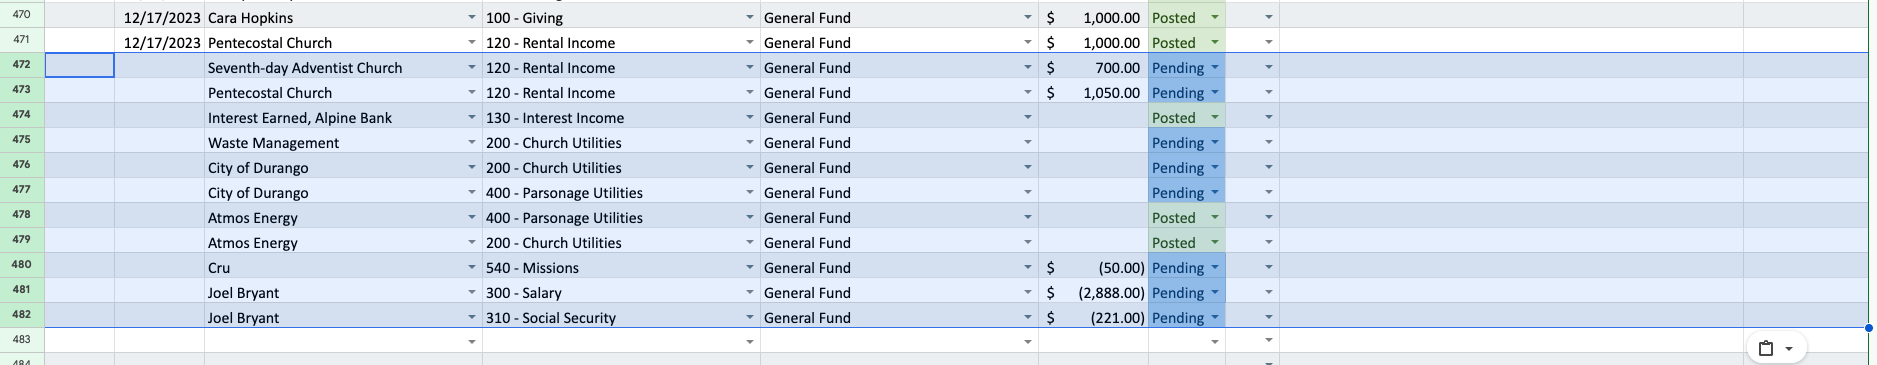Open paste options dropdown arrow
This screenshot has width=1877, height=365.
tap(1789, 349)
